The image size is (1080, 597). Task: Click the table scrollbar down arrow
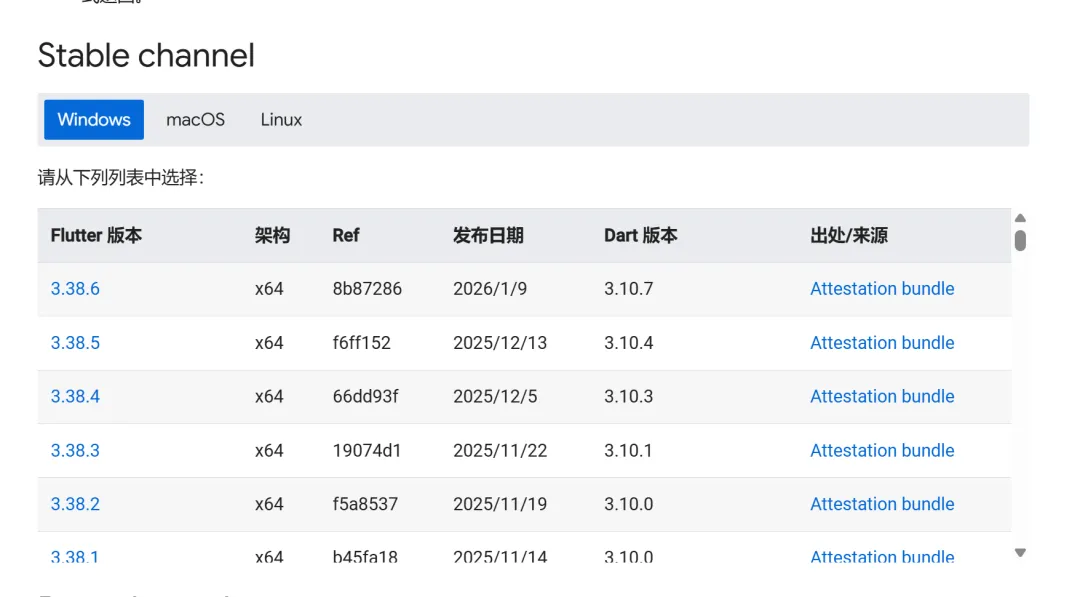click(1020, 552)
